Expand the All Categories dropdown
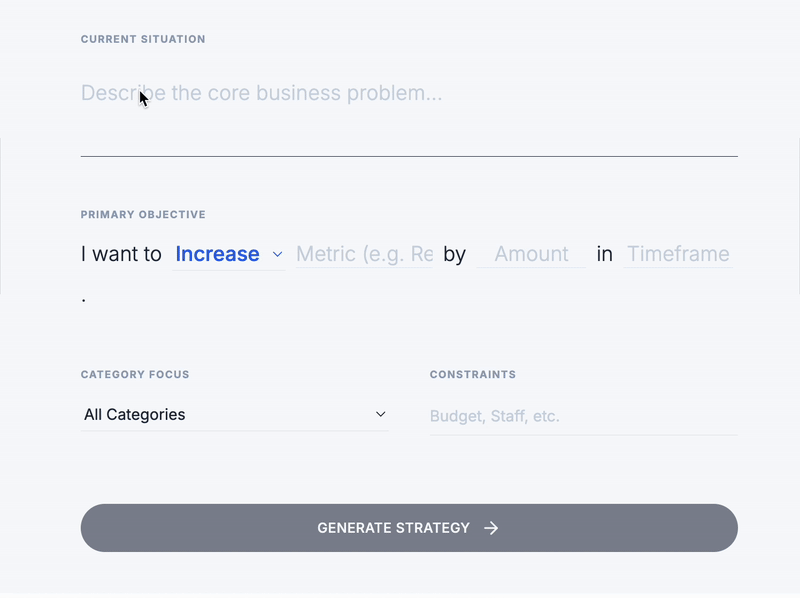This screenshot has width=800, height=598. click(234, 414)
